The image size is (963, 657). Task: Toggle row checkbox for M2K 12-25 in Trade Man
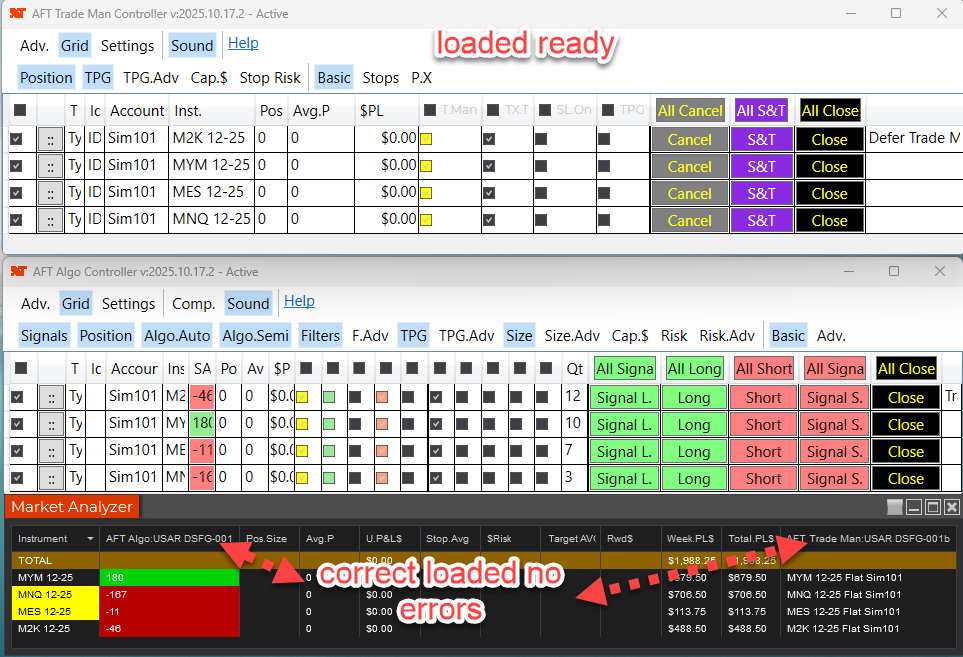17,139
